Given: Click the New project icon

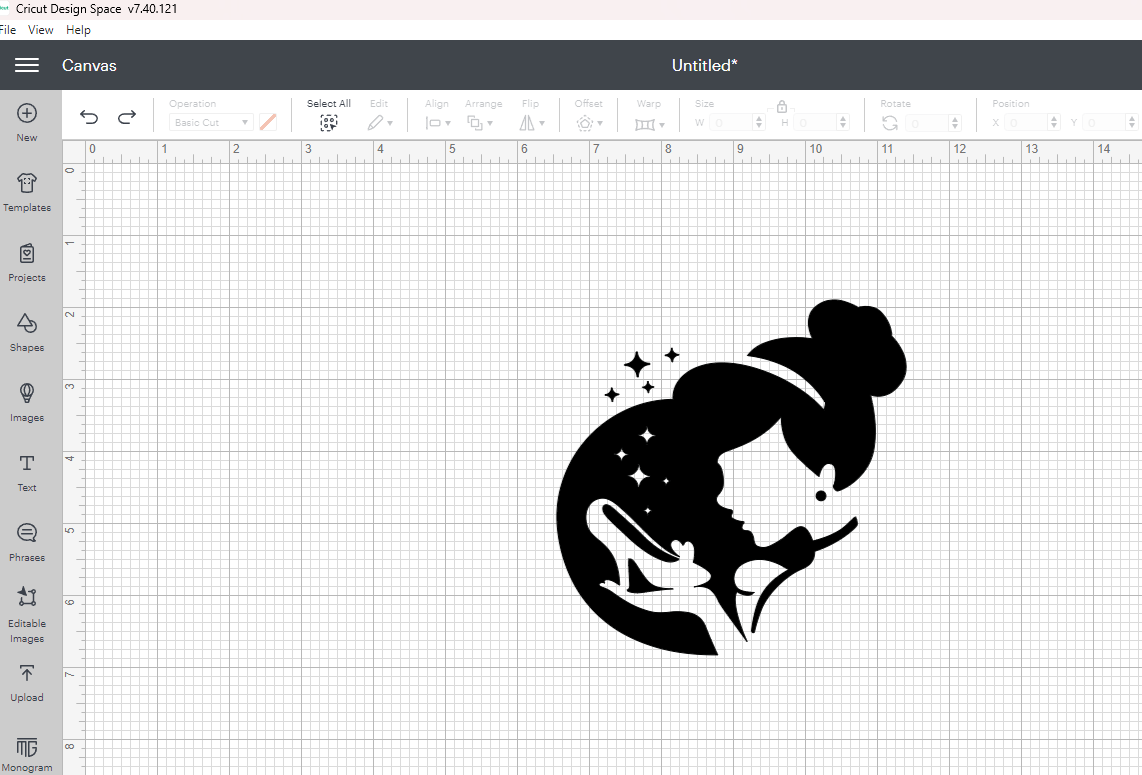Looking at the screenshot, I should click(27, 113).
